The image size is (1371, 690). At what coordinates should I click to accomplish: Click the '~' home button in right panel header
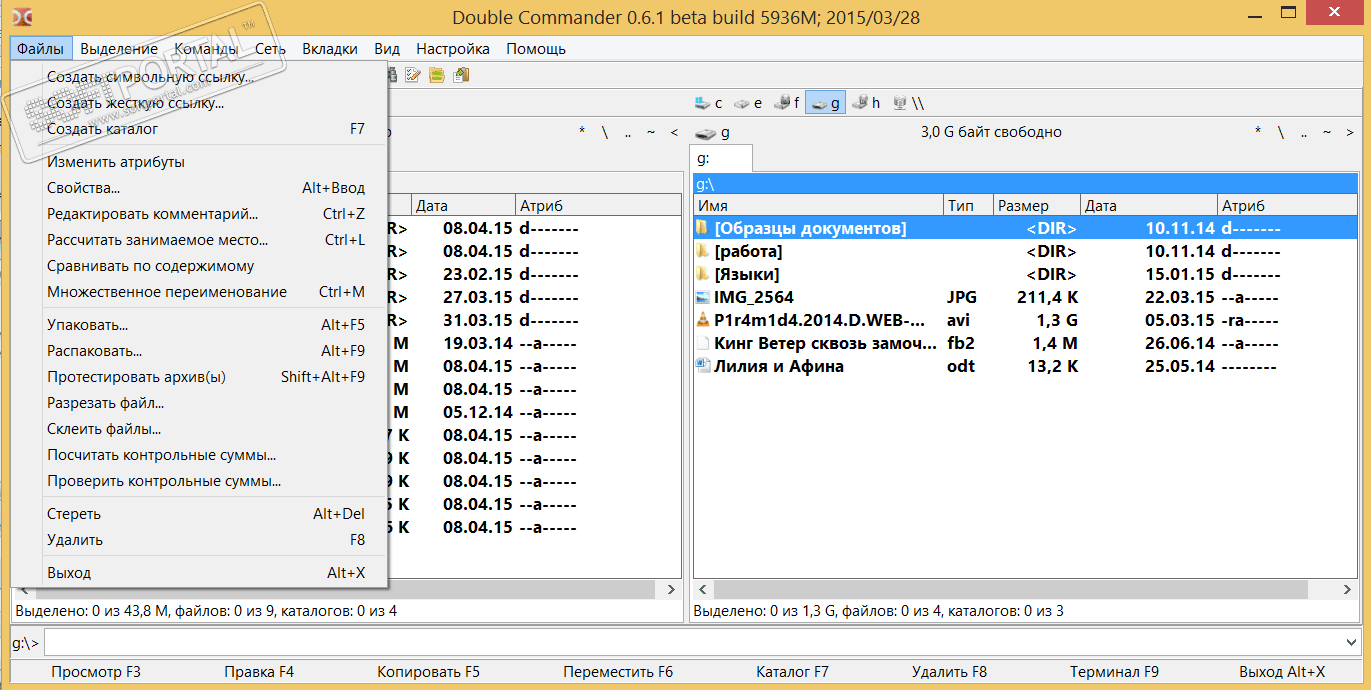click(1327, 132)
